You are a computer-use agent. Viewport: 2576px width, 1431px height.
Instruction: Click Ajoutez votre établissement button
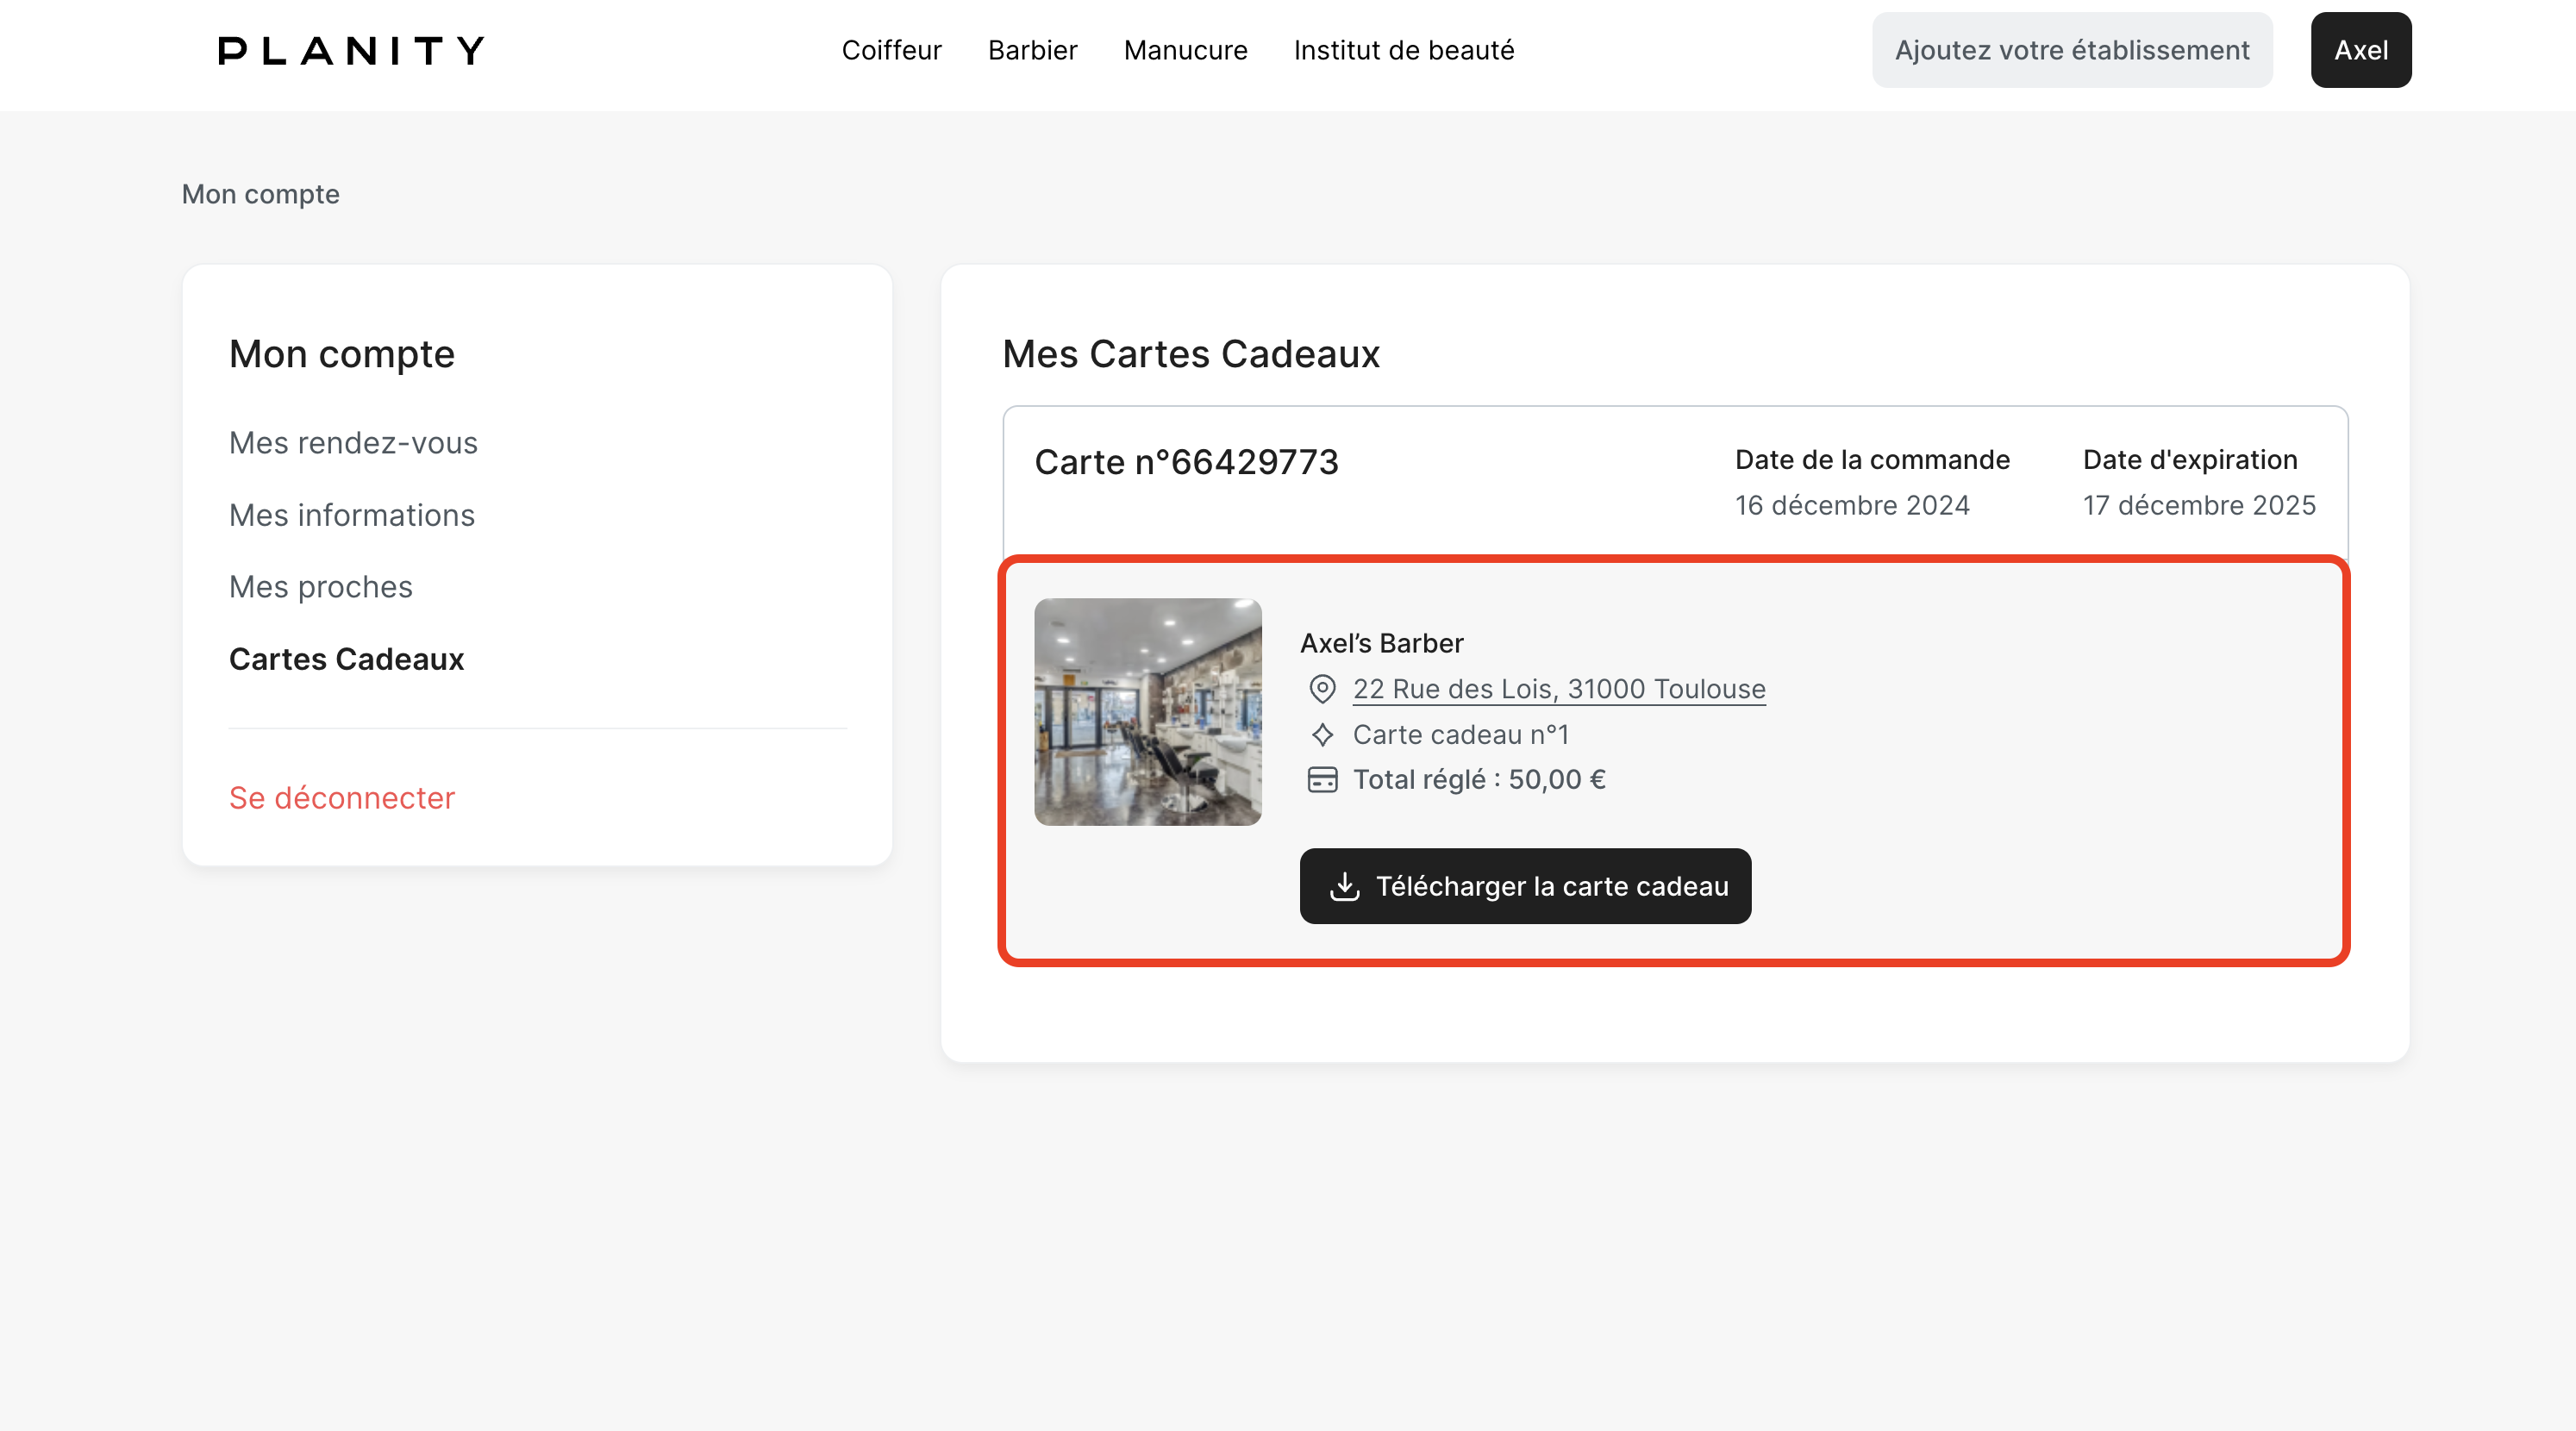click(x=2071, y=50)
